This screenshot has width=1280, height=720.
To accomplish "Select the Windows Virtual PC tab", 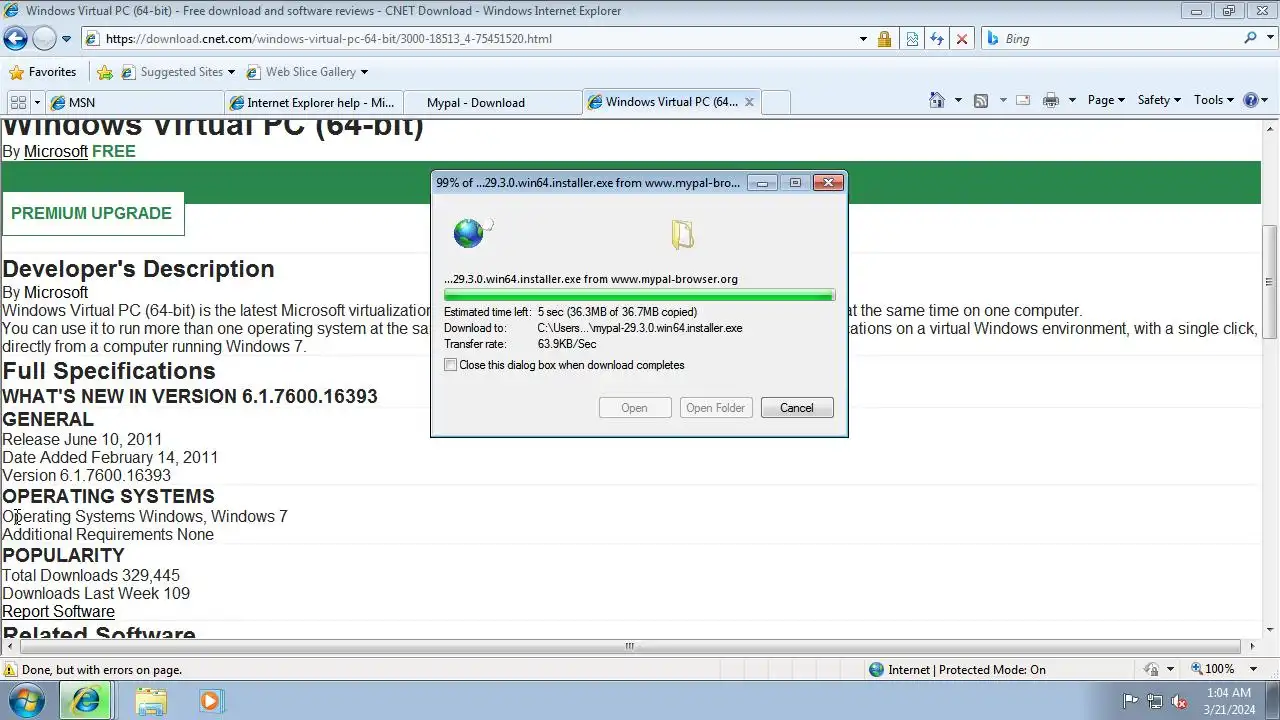I will [x=663, y=101].
